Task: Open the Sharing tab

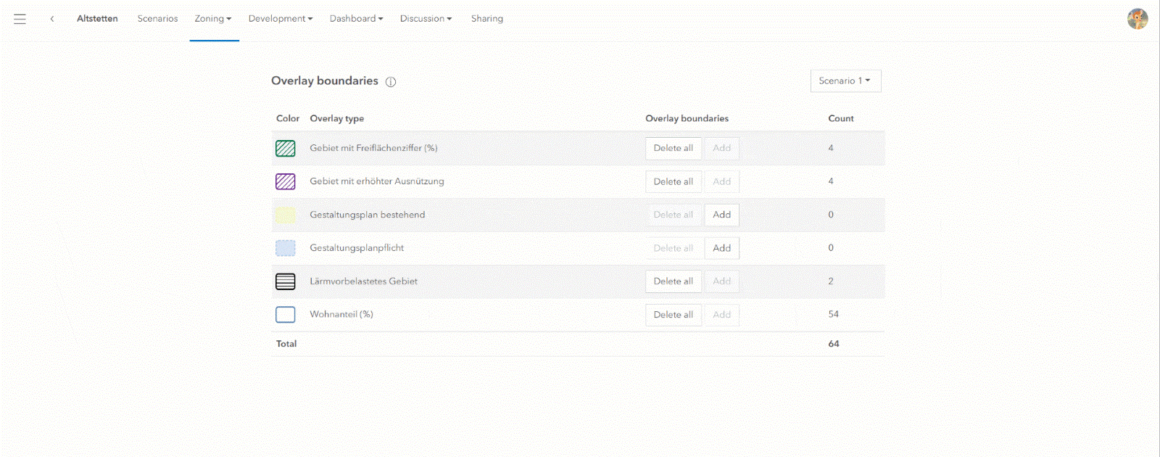Action: coord(487,18)
